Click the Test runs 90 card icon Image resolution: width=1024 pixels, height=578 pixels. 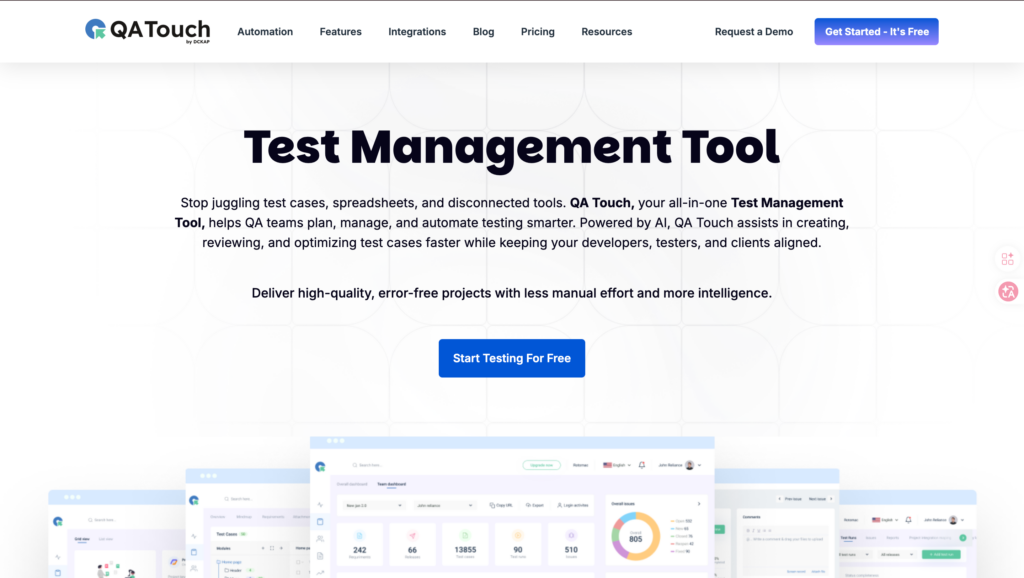point(518,536)
